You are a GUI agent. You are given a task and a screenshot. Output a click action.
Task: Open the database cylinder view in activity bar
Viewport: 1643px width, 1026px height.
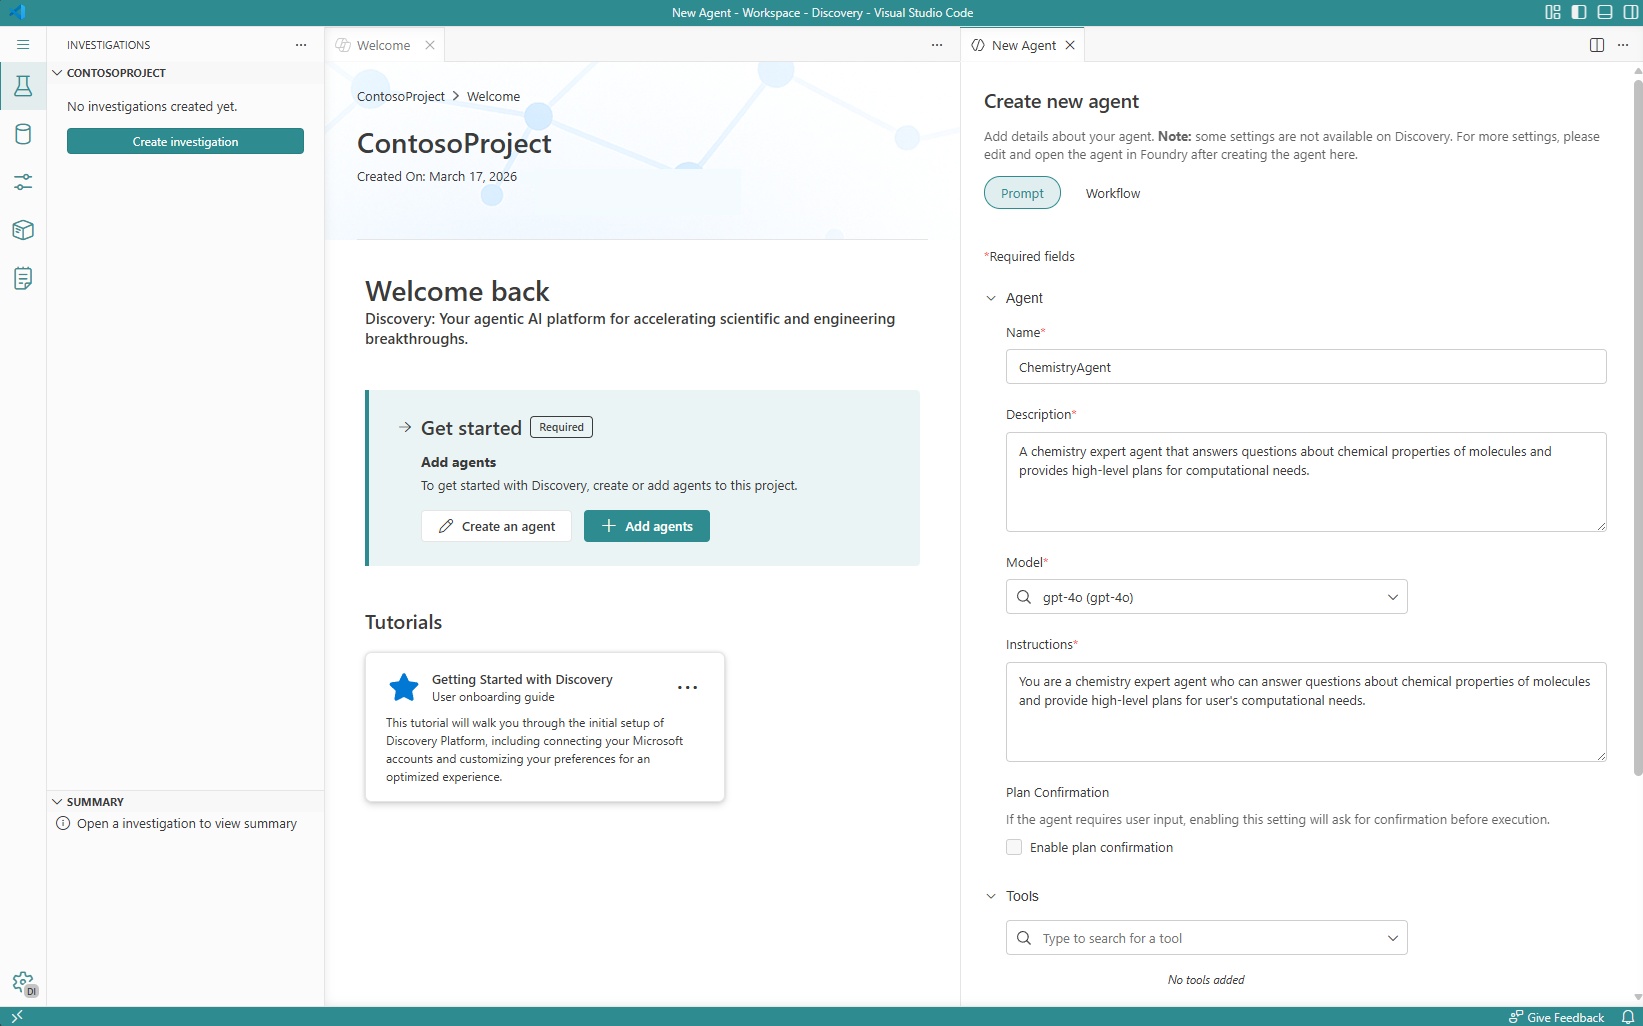tap(23, 134)
